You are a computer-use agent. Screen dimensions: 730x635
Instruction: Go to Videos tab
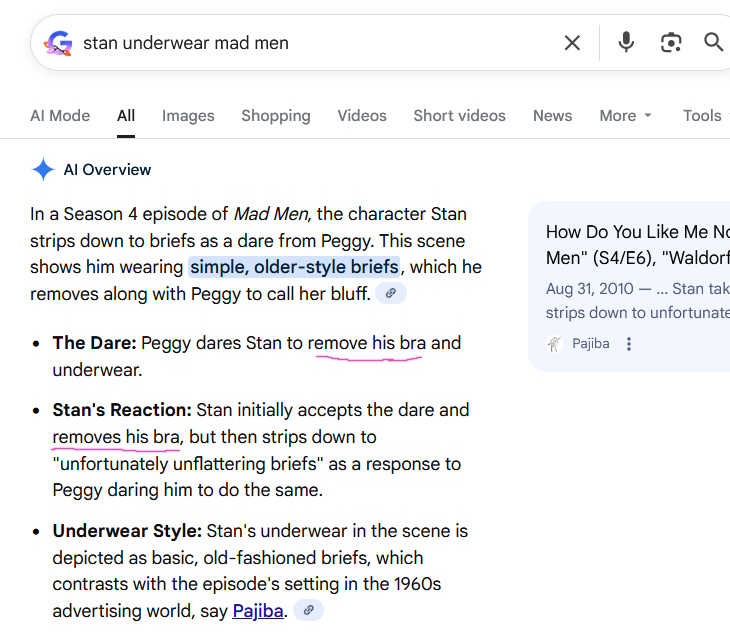pyautogui.click(x=362, y=115)
